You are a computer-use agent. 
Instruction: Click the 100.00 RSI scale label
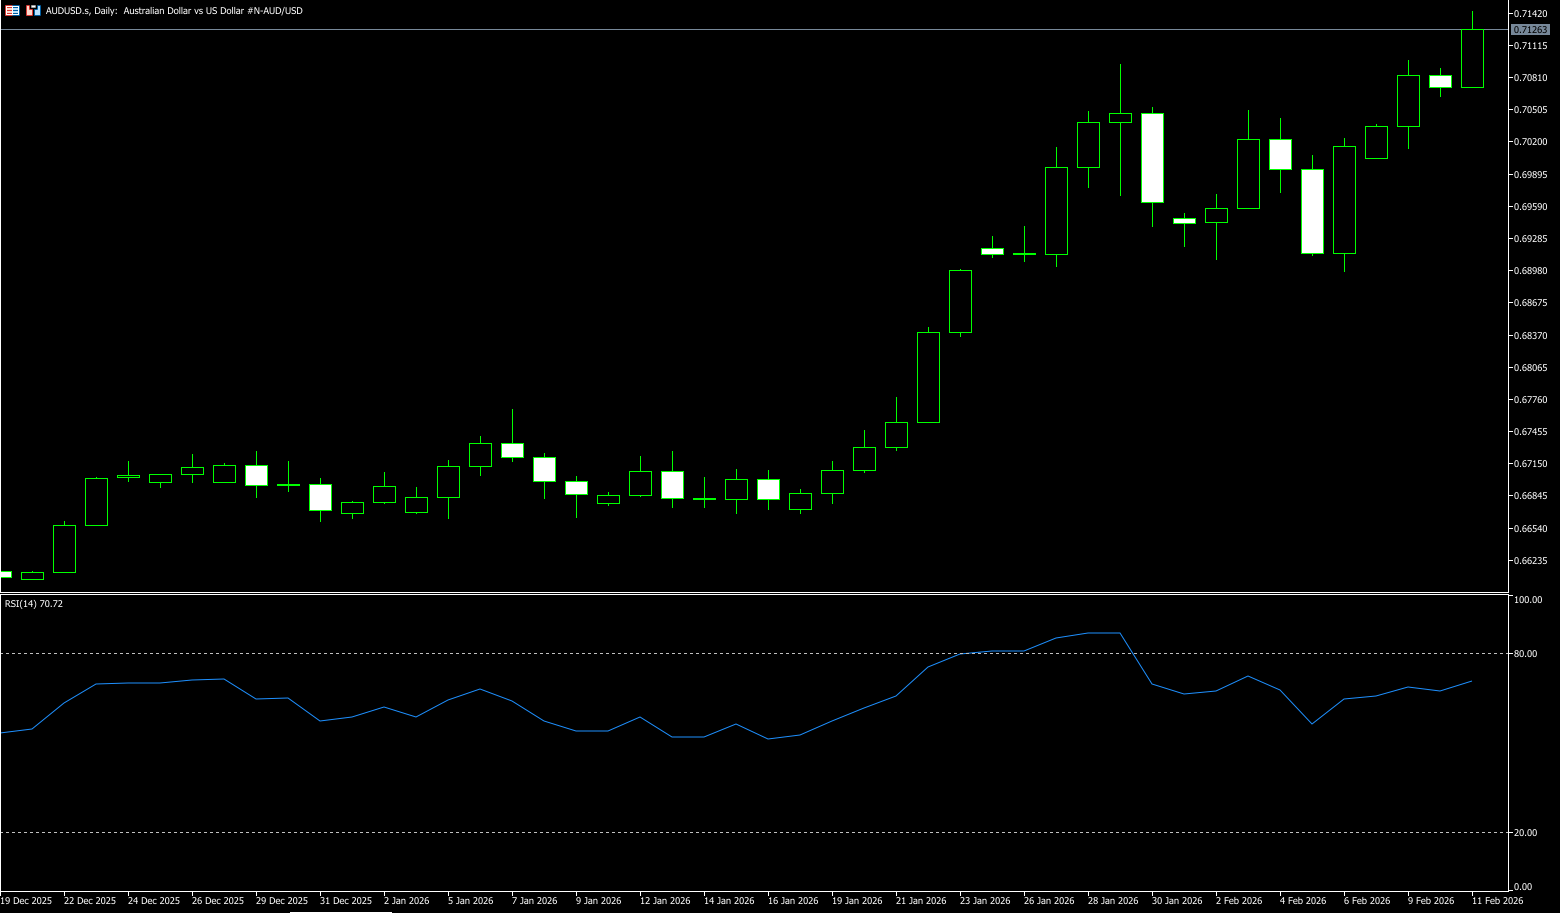[1527, 600]
